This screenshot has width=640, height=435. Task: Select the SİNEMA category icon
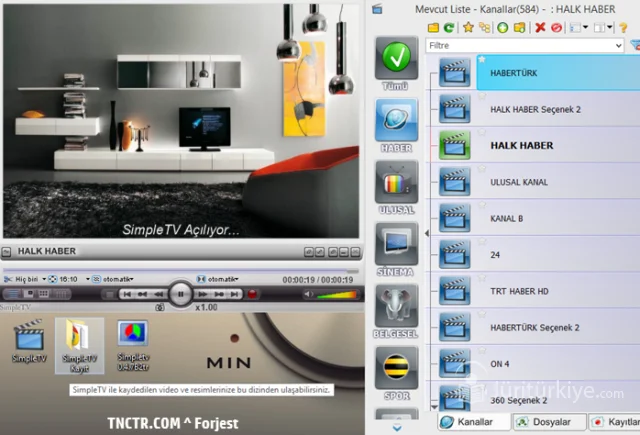pos(396,244)
